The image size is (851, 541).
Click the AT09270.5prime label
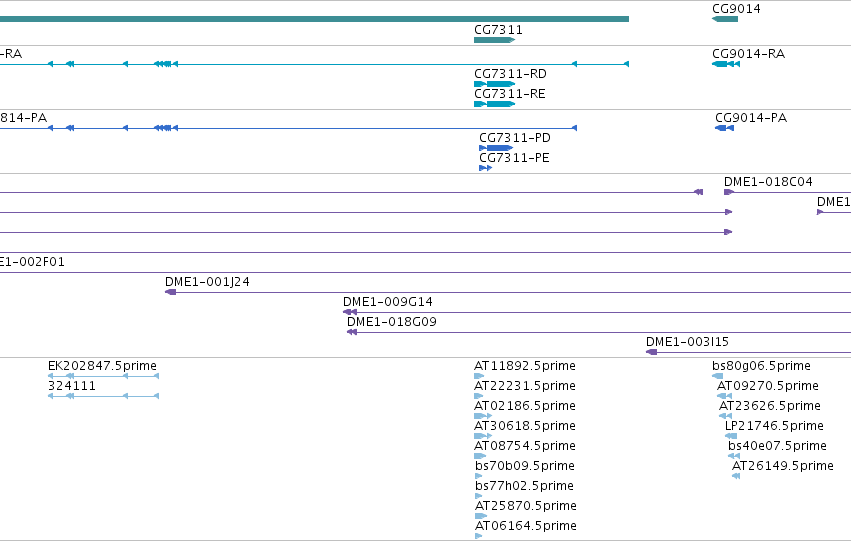[x=768, y=385]
